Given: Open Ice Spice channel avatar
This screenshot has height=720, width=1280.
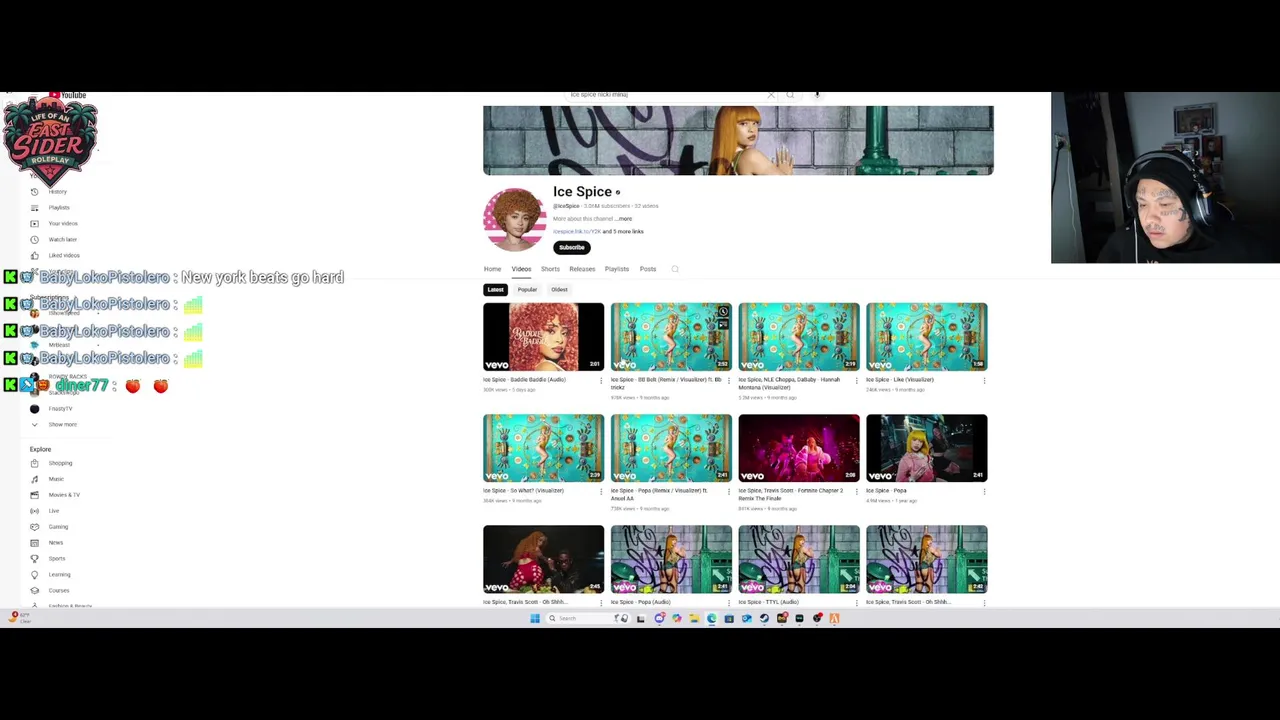Looking at the screenshot, I should pos(515,219).
